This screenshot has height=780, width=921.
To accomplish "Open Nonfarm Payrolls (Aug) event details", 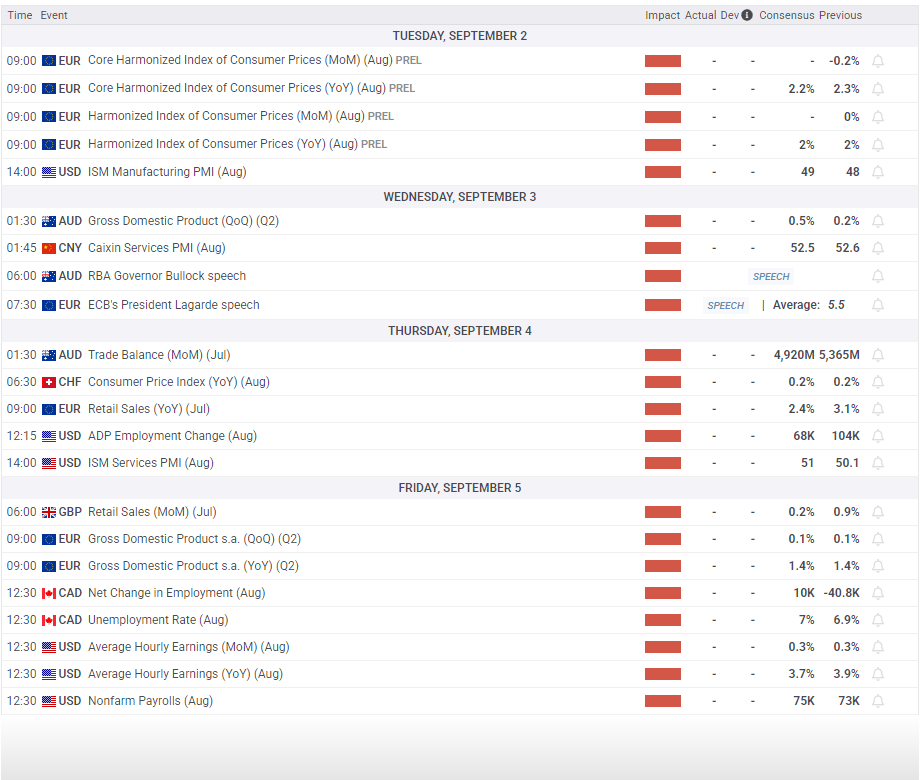I will [x=150, y=701].
